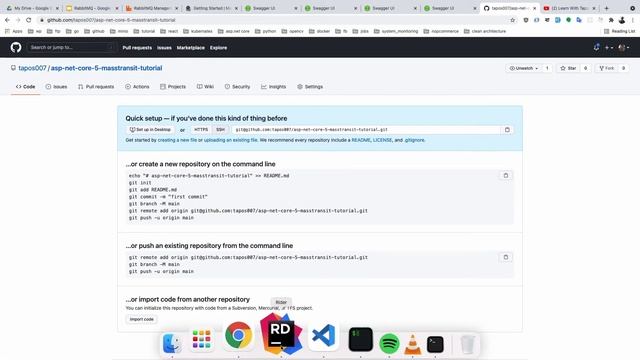Copy the push-existing-repository commands
Screen dimensions: 640x360
pos(506,257)
